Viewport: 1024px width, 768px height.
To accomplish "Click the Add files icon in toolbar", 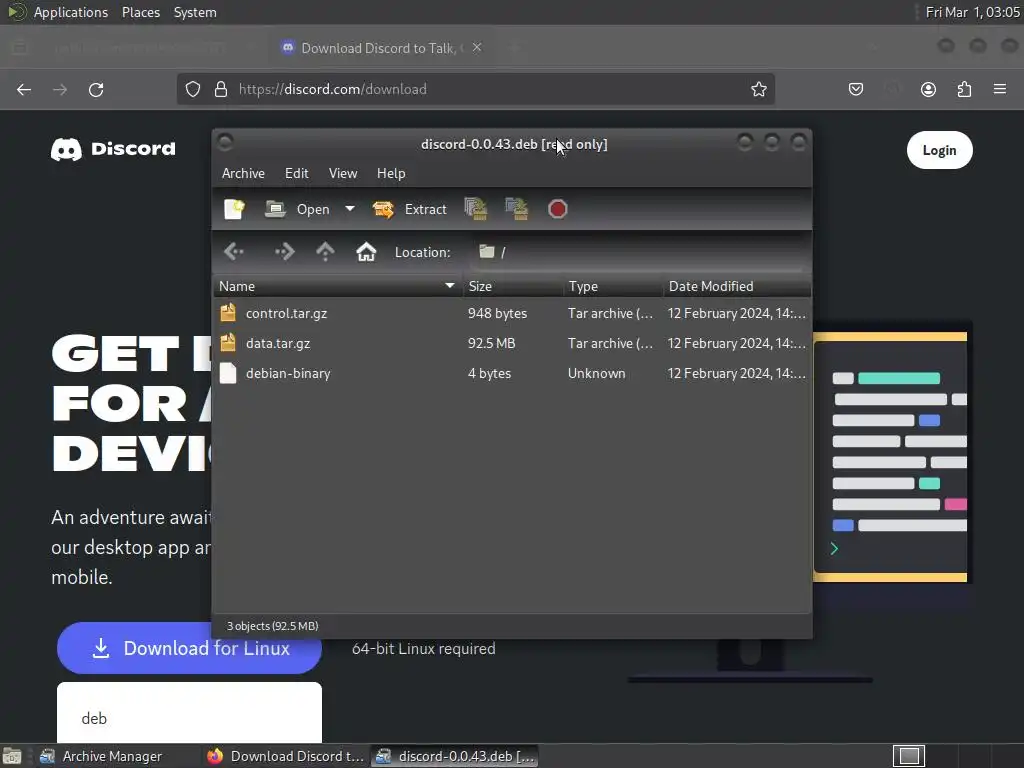I will pyautogui.click(x=476, y=209).
